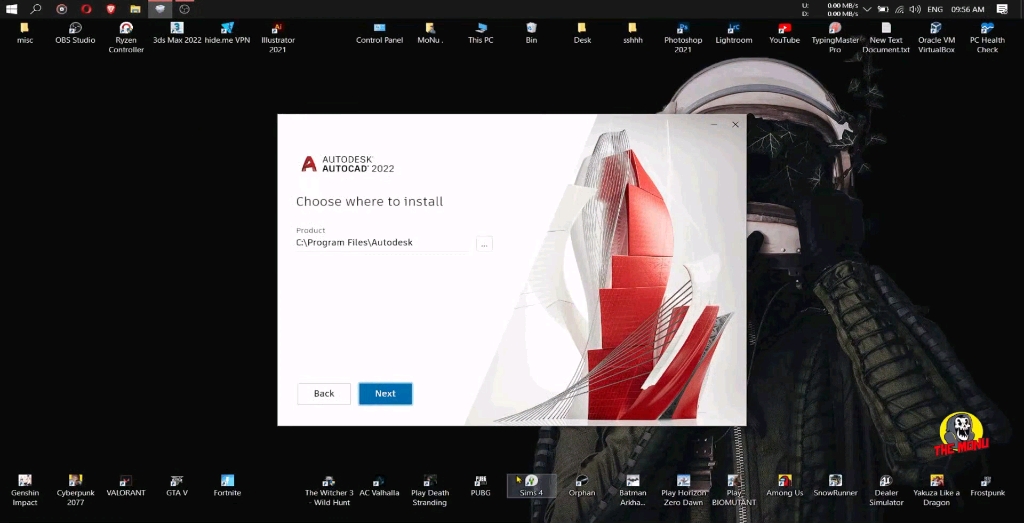The height and width of the screenshot is (523, 1024).
Task: Select the Cyberpunk 2077 desktop icon
Action: (75, 490)
